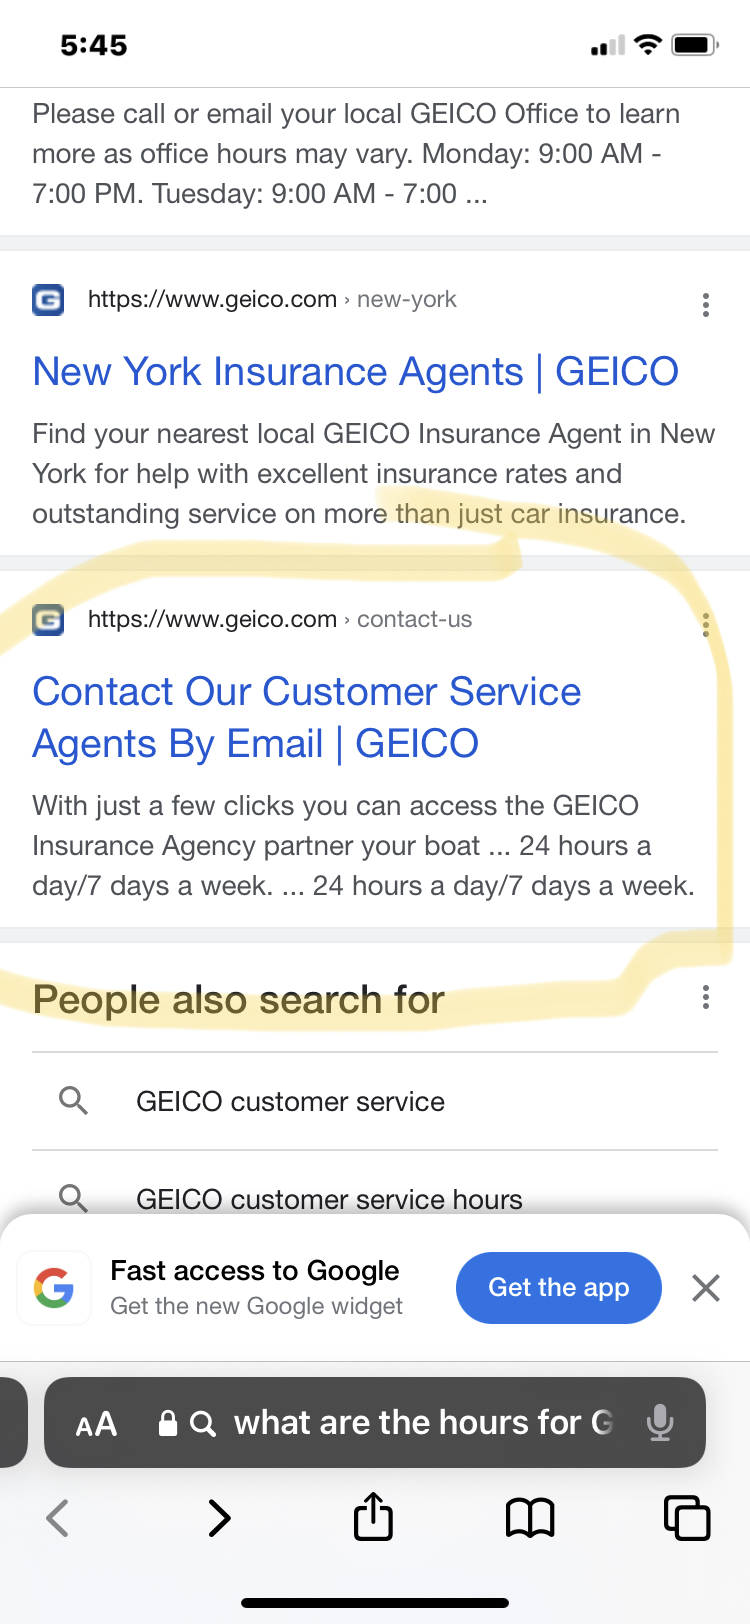
Task: Tap the geico.com new-york URL breadcrumb
Action: [x=272, y=299]
